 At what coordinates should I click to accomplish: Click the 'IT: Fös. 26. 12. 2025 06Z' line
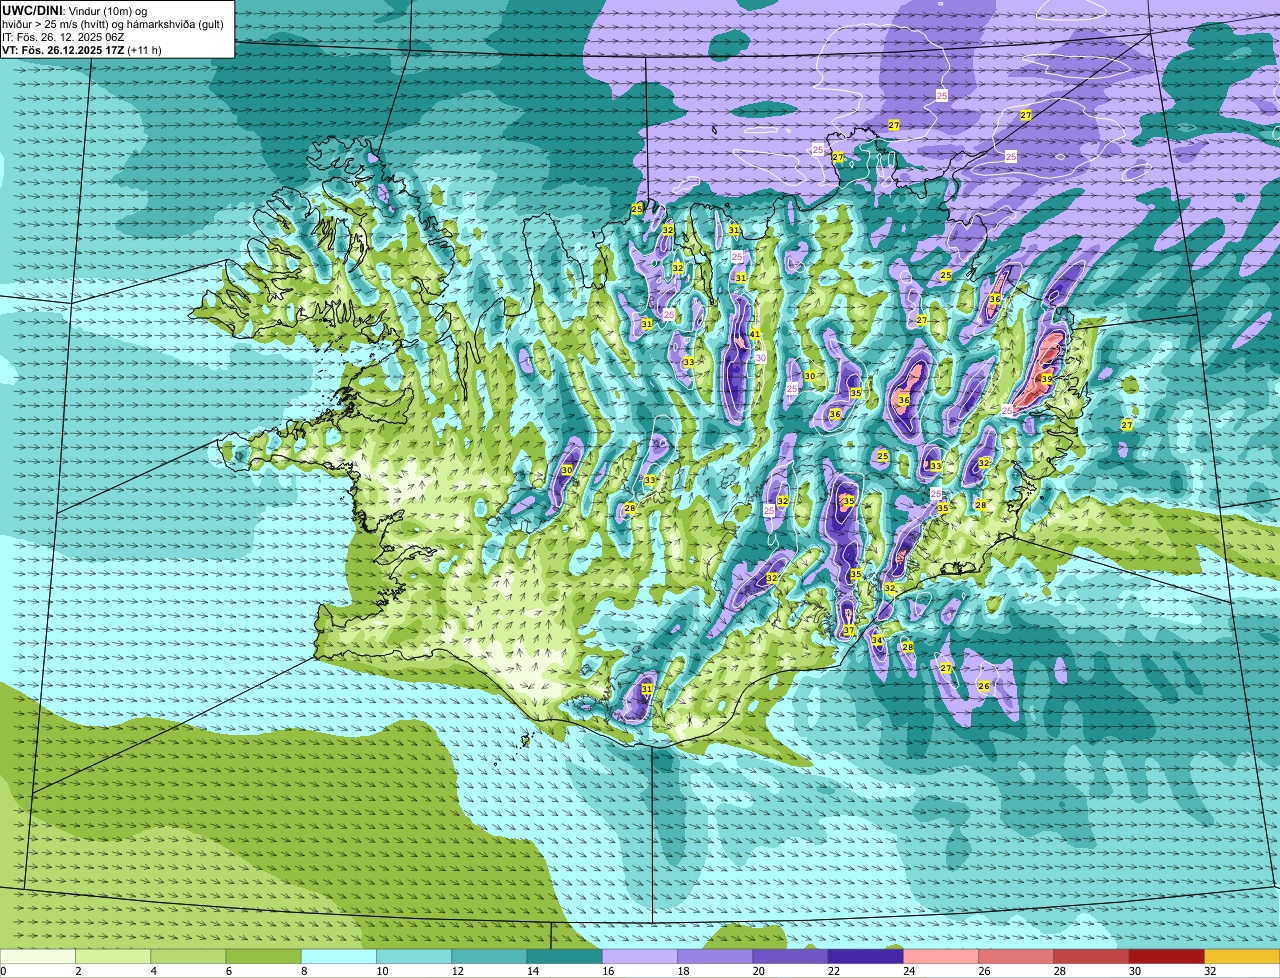click(x=63, y=37)
